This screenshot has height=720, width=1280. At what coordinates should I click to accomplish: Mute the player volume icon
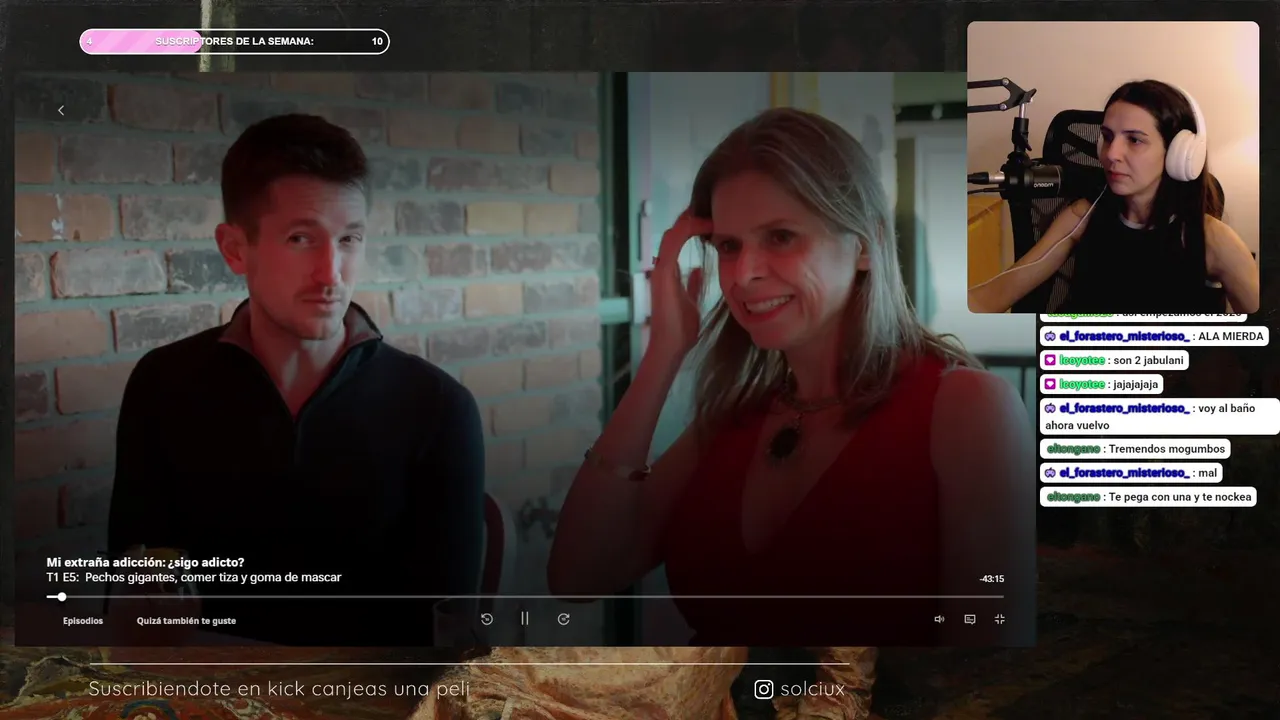coord(939,619)
